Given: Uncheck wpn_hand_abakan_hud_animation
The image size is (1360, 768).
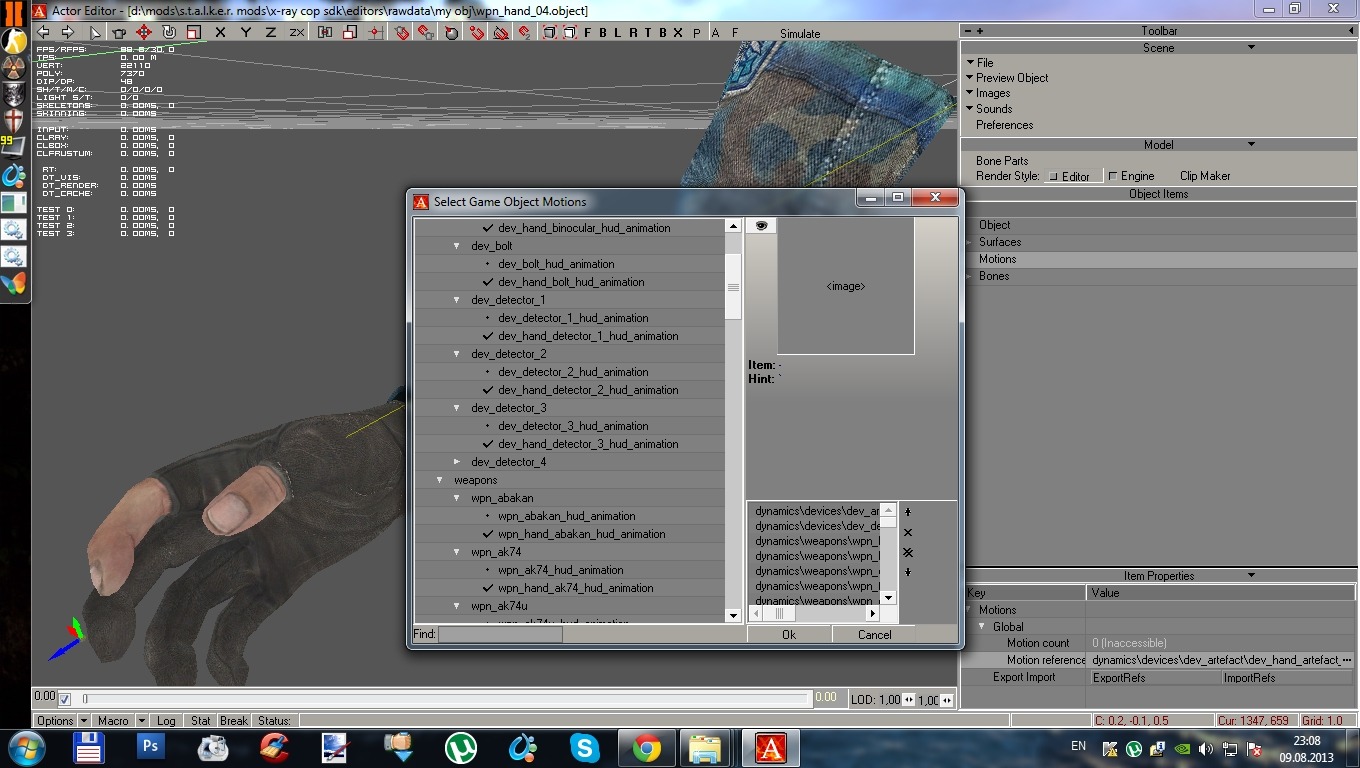Looking at the screenshot, I should point(488,534).
